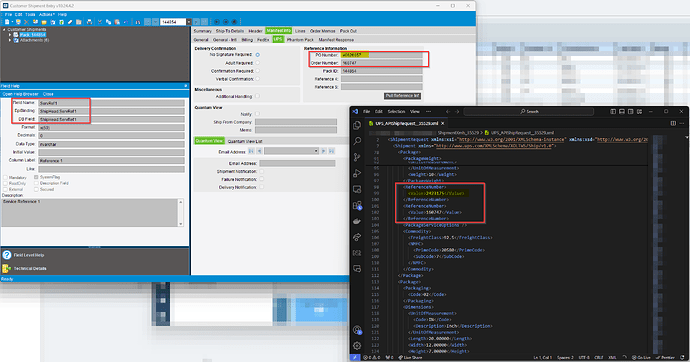Enable the Additional Handling checkbox
The height and width of the screenshot is (362, 690).
coord(257,96)
